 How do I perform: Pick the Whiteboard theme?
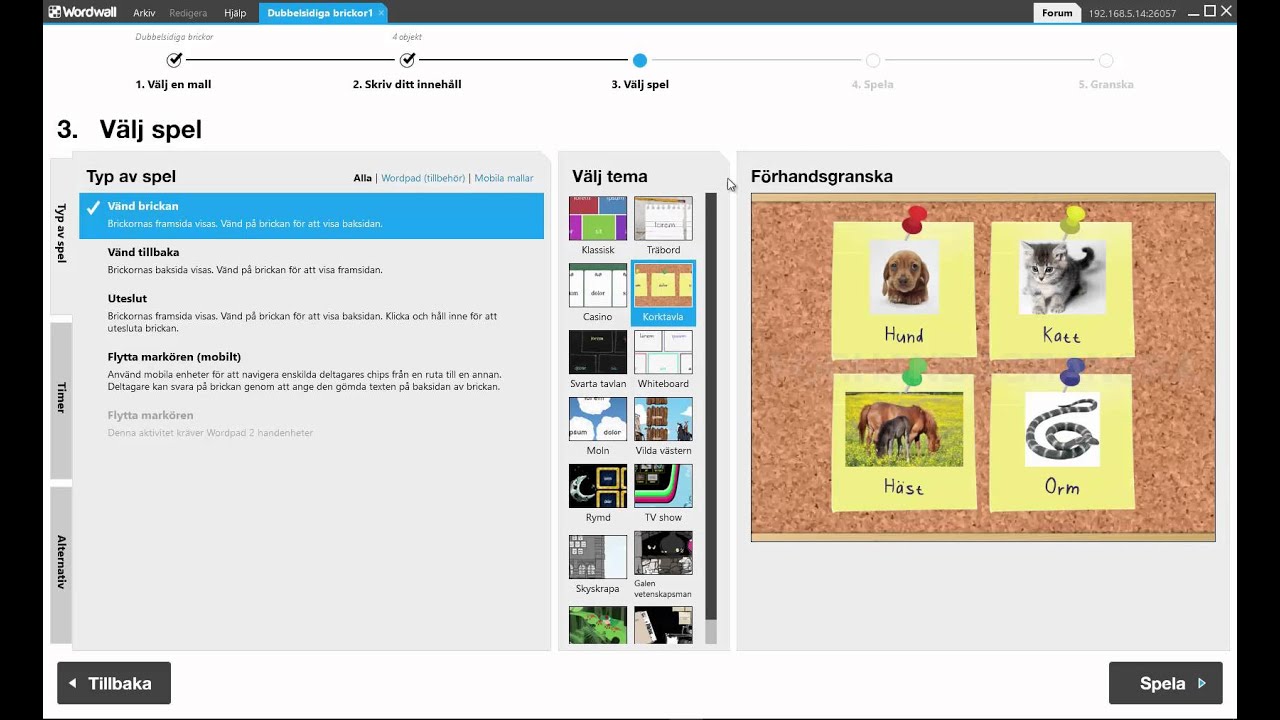click(663, 352)
